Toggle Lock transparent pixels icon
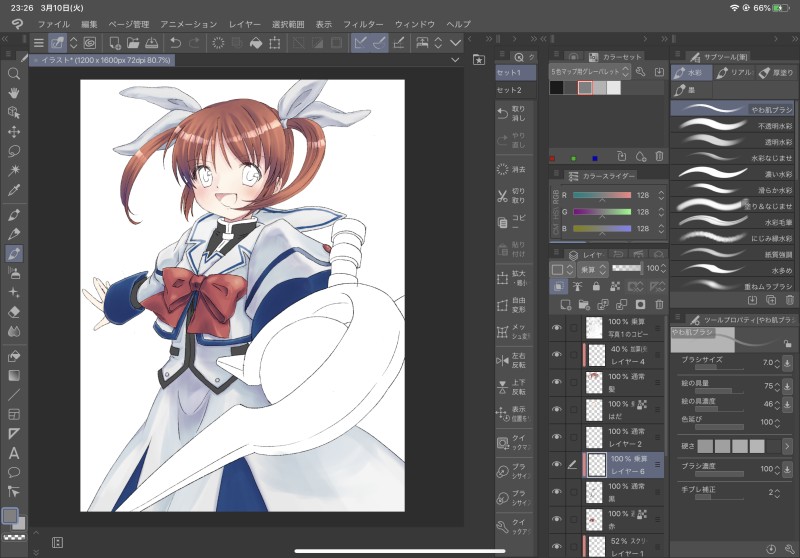This screenshot has height=558, width=800. click(x=615, y=287)
